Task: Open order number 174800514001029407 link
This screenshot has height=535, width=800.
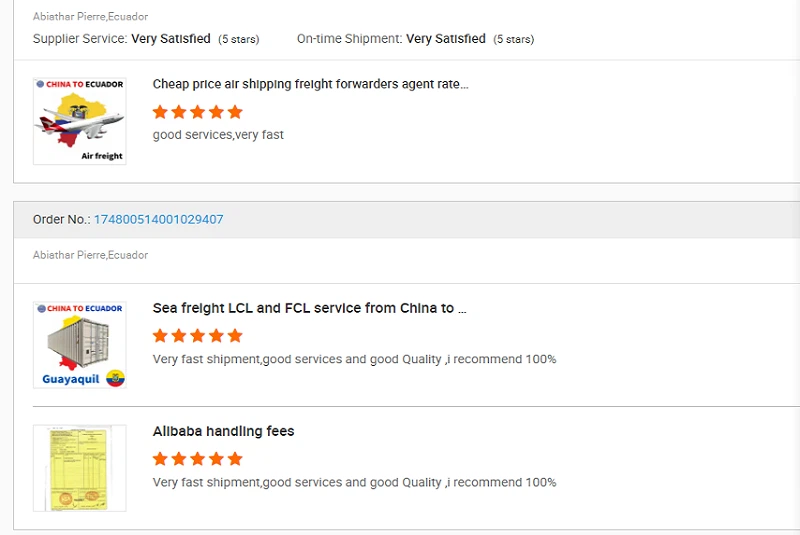Action: coord(158,219)
